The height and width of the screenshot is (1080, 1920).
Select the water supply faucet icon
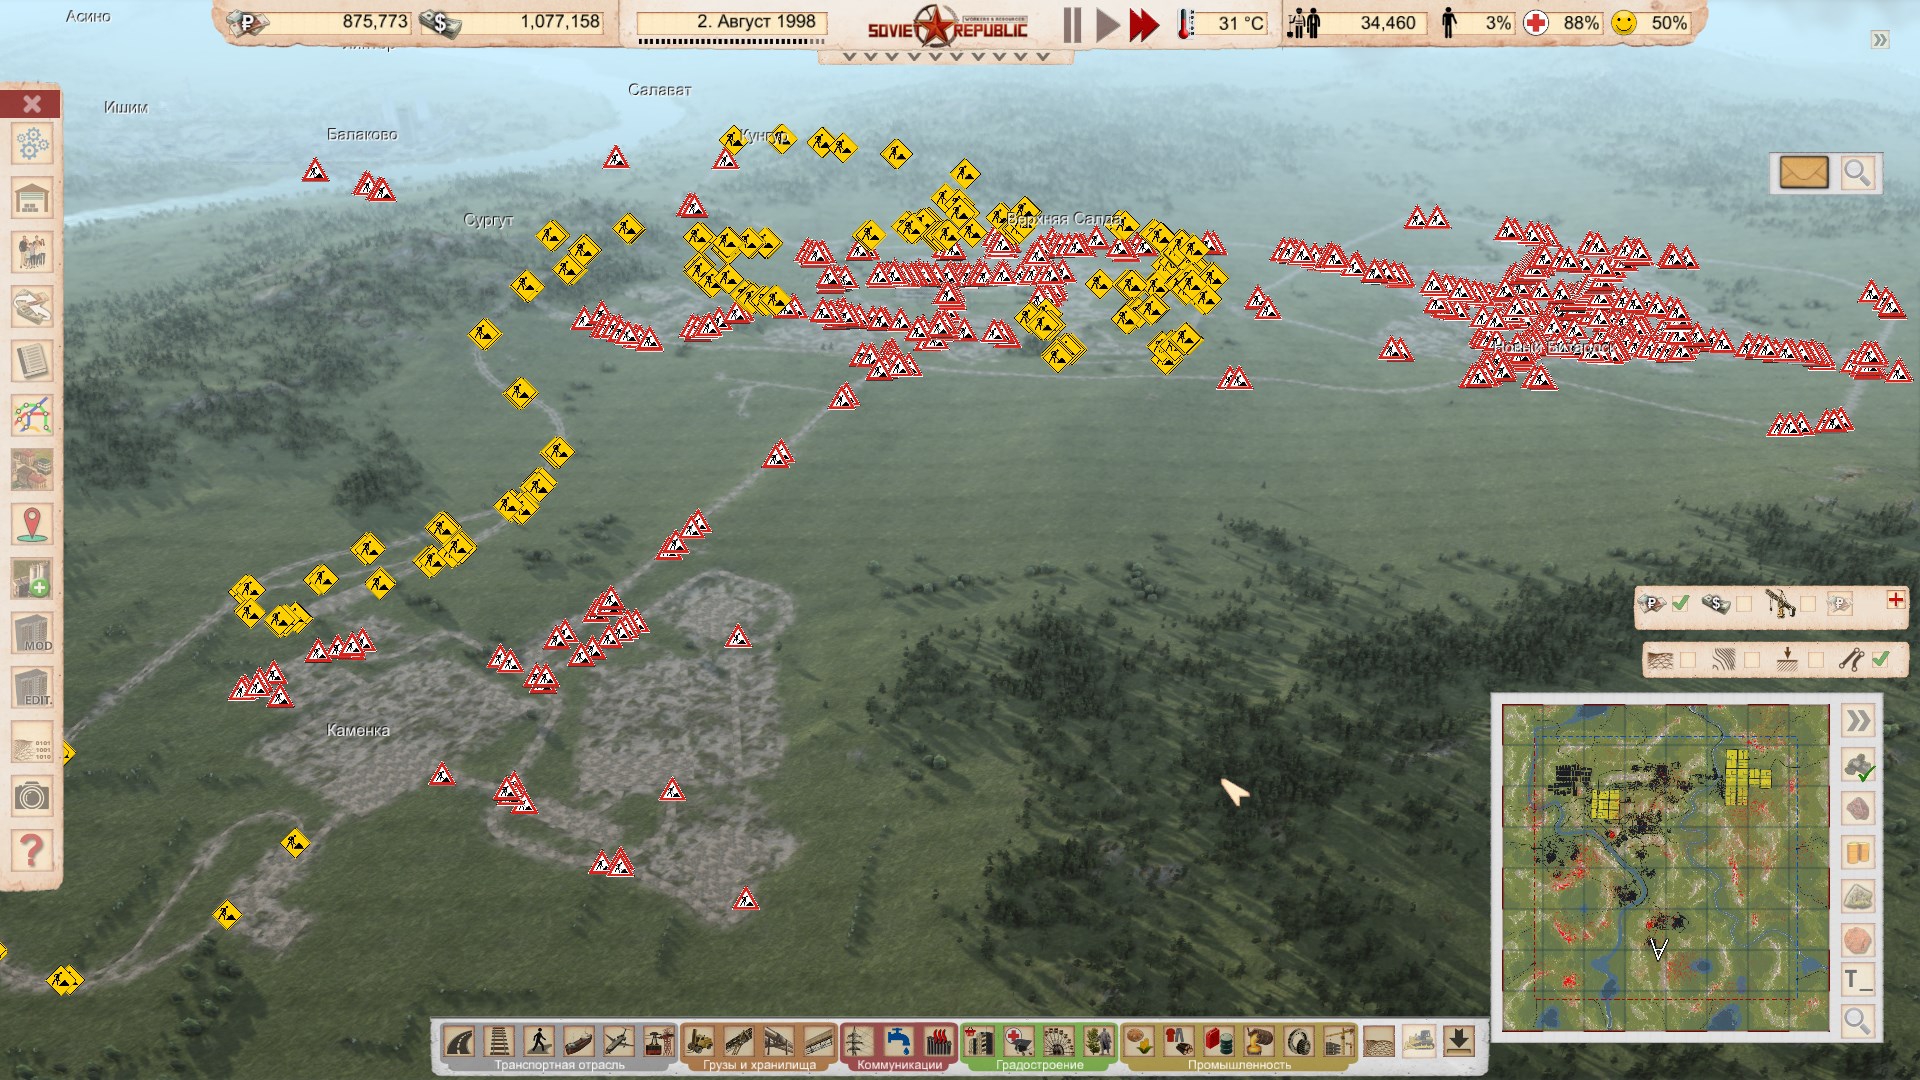[897, 1041]
